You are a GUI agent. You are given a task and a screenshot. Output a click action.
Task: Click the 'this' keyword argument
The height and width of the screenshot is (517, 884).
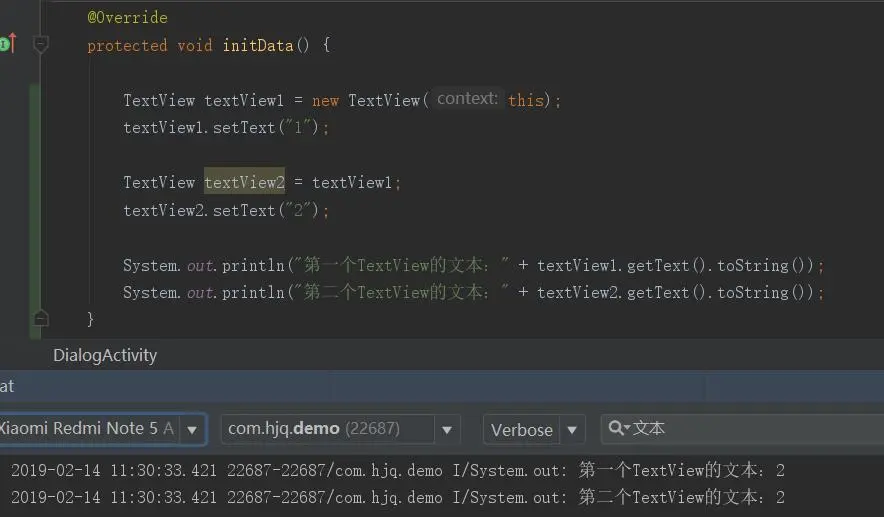525,100
